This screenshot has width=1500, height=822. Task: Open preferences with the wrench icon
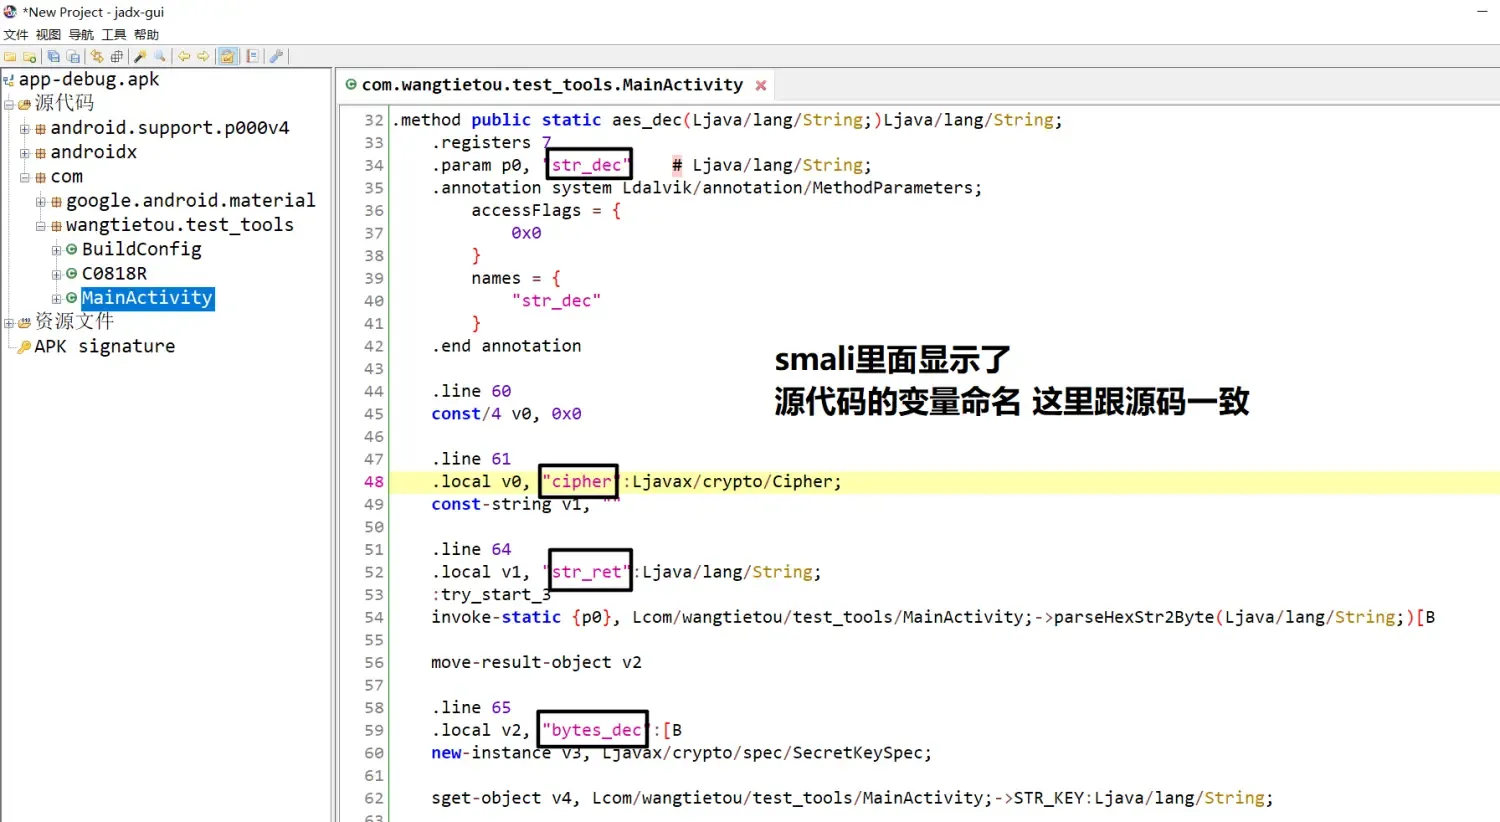(276, 57)
